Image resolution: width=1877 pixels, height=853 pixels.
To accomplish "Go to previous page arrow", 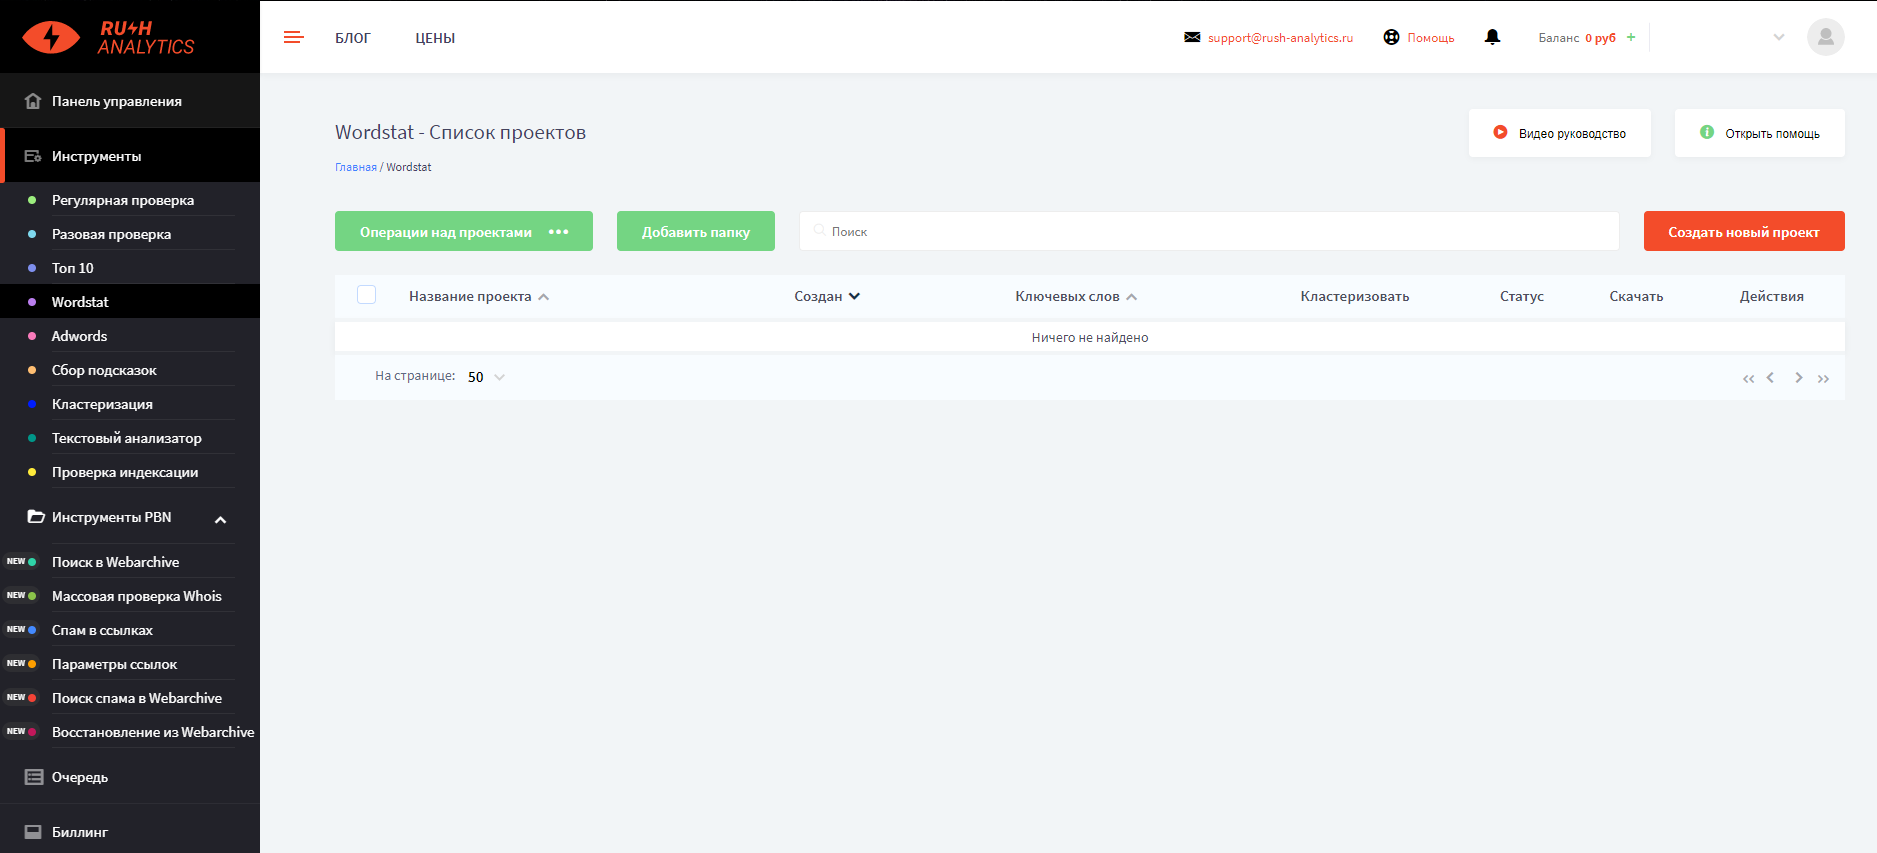I will pos(1770,378).
